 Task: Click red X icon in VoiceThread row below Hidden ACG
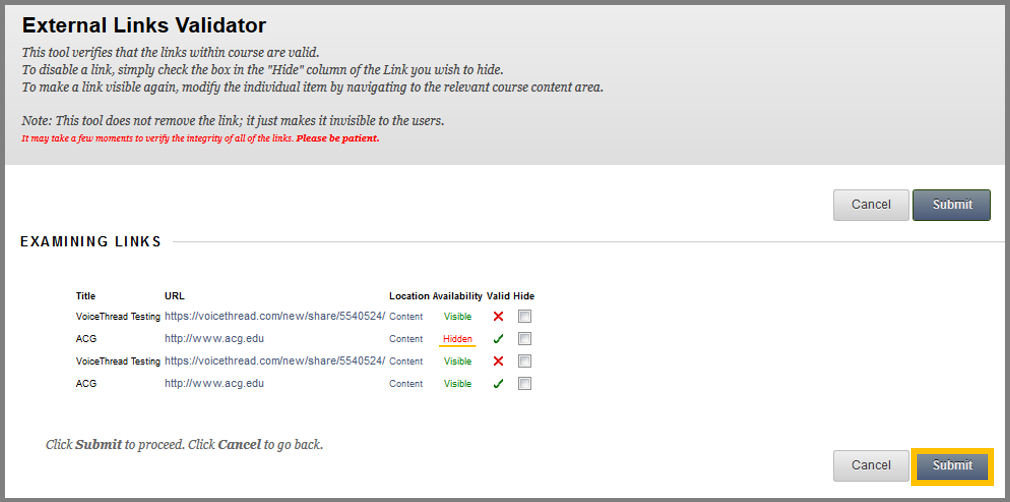pos(498,361)
